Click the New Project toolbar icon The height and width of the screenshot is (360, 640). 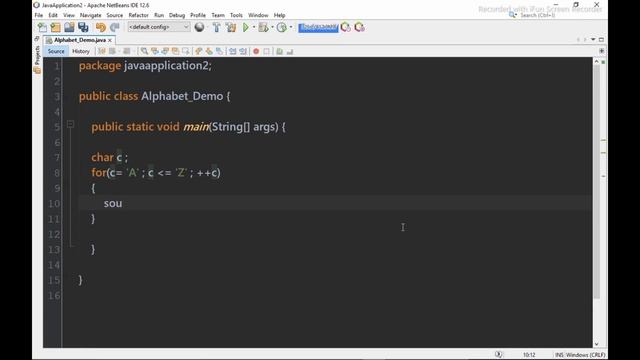tap(56, 27)
